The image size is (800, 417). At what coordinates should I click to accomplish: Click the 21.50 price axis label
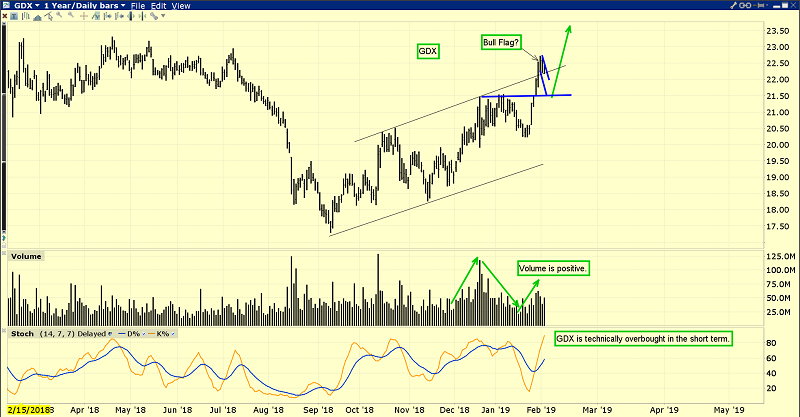click(x=778, y=96)
